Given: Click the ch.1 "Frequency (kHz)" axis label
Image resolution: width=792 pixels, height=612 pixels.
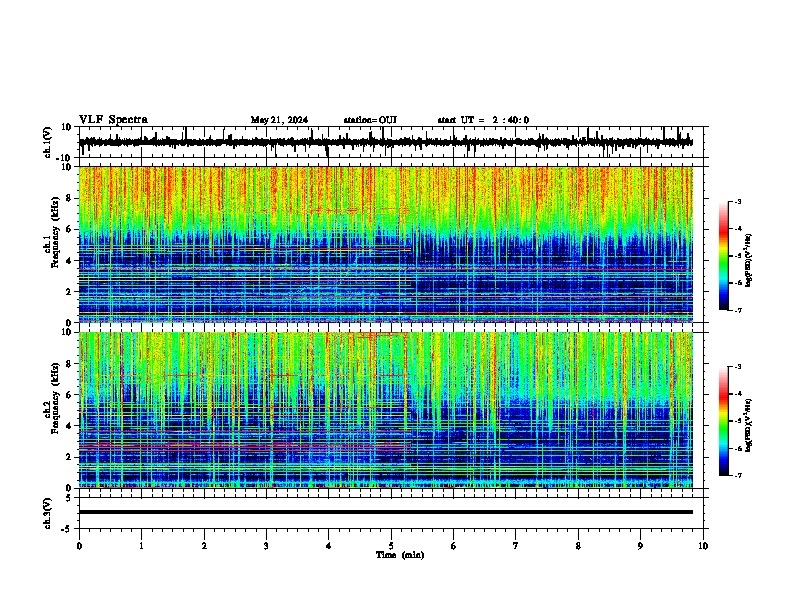Looking at the screenshot, I should 56,233.
